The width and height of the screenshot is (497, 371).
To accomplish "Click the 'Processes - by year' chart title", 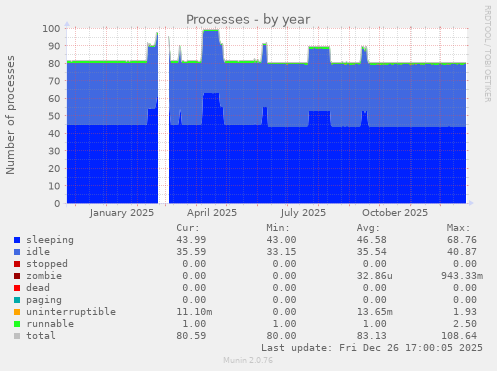I will 248,20.
